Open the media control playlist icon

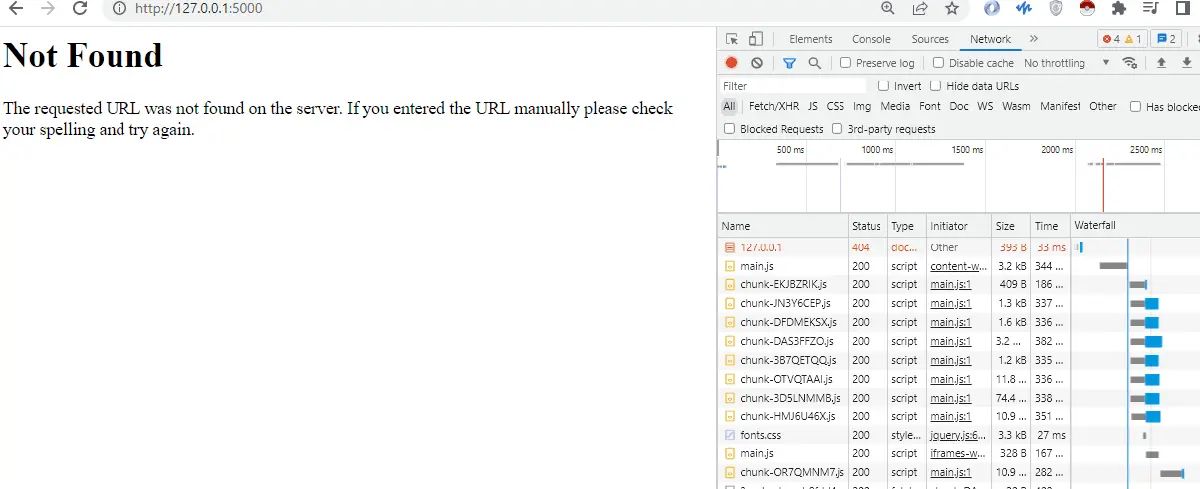coord(1151,8)
